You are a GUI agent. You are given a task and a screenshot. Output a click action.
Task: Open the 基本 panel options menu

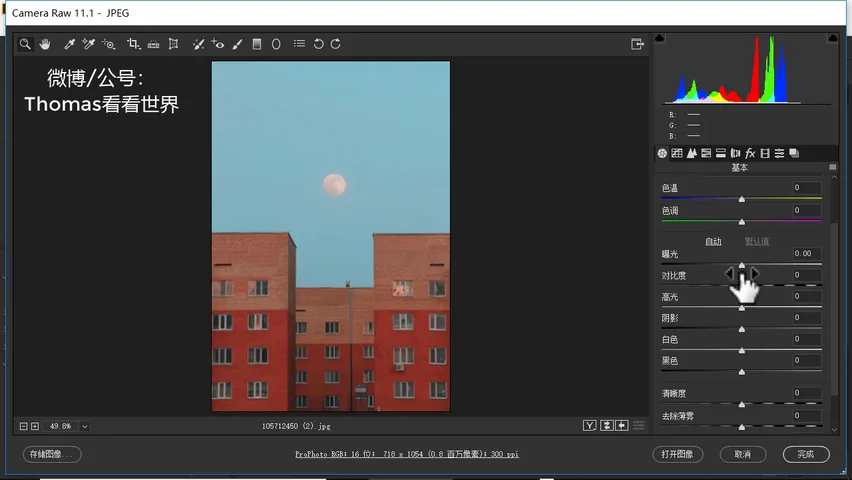832,167
